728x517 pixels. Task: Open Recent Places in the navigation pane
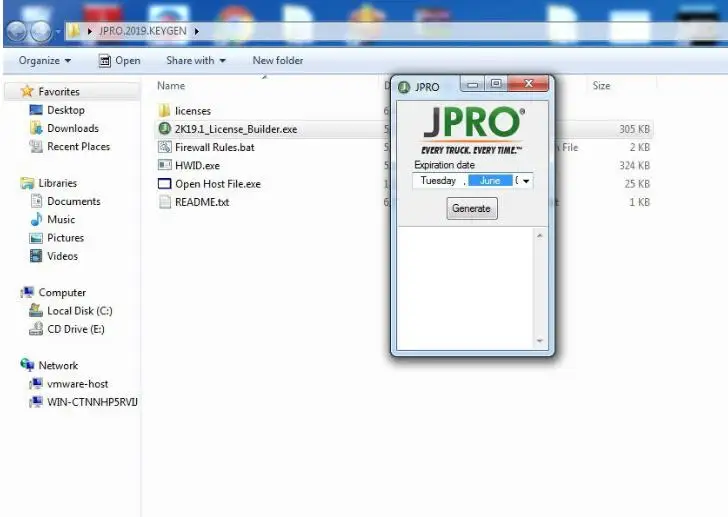(x=78, y=146)
